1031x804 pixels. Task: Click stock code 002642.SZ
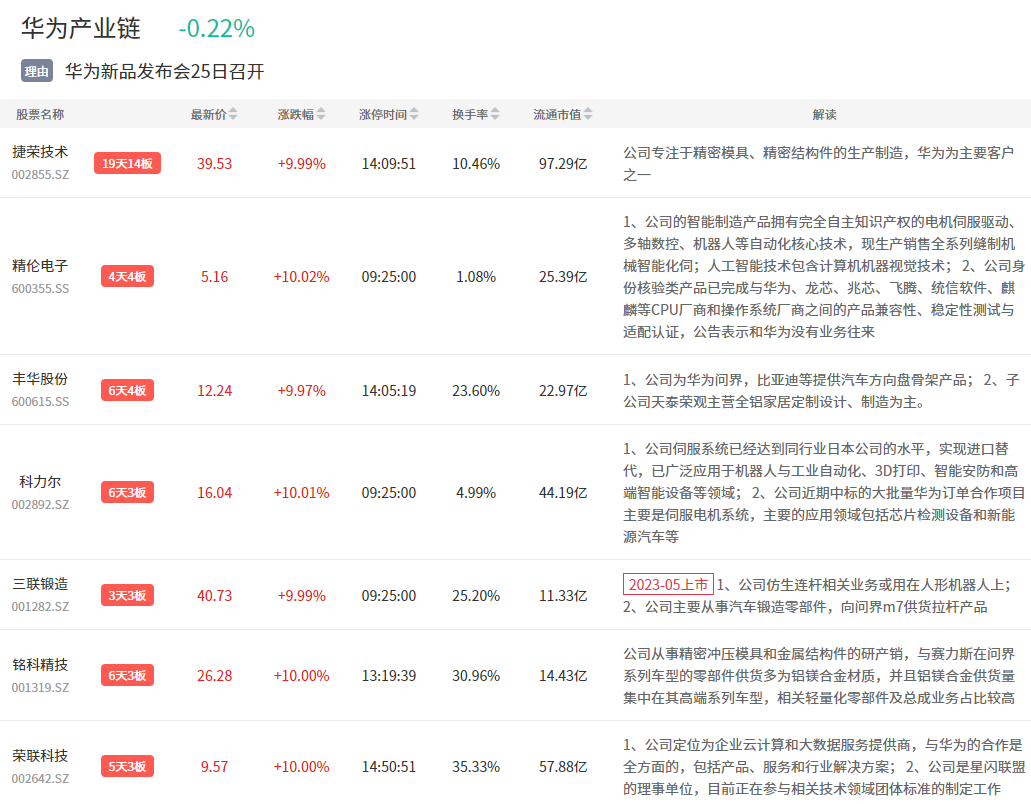pyautogui.click(x=40, y=778)
